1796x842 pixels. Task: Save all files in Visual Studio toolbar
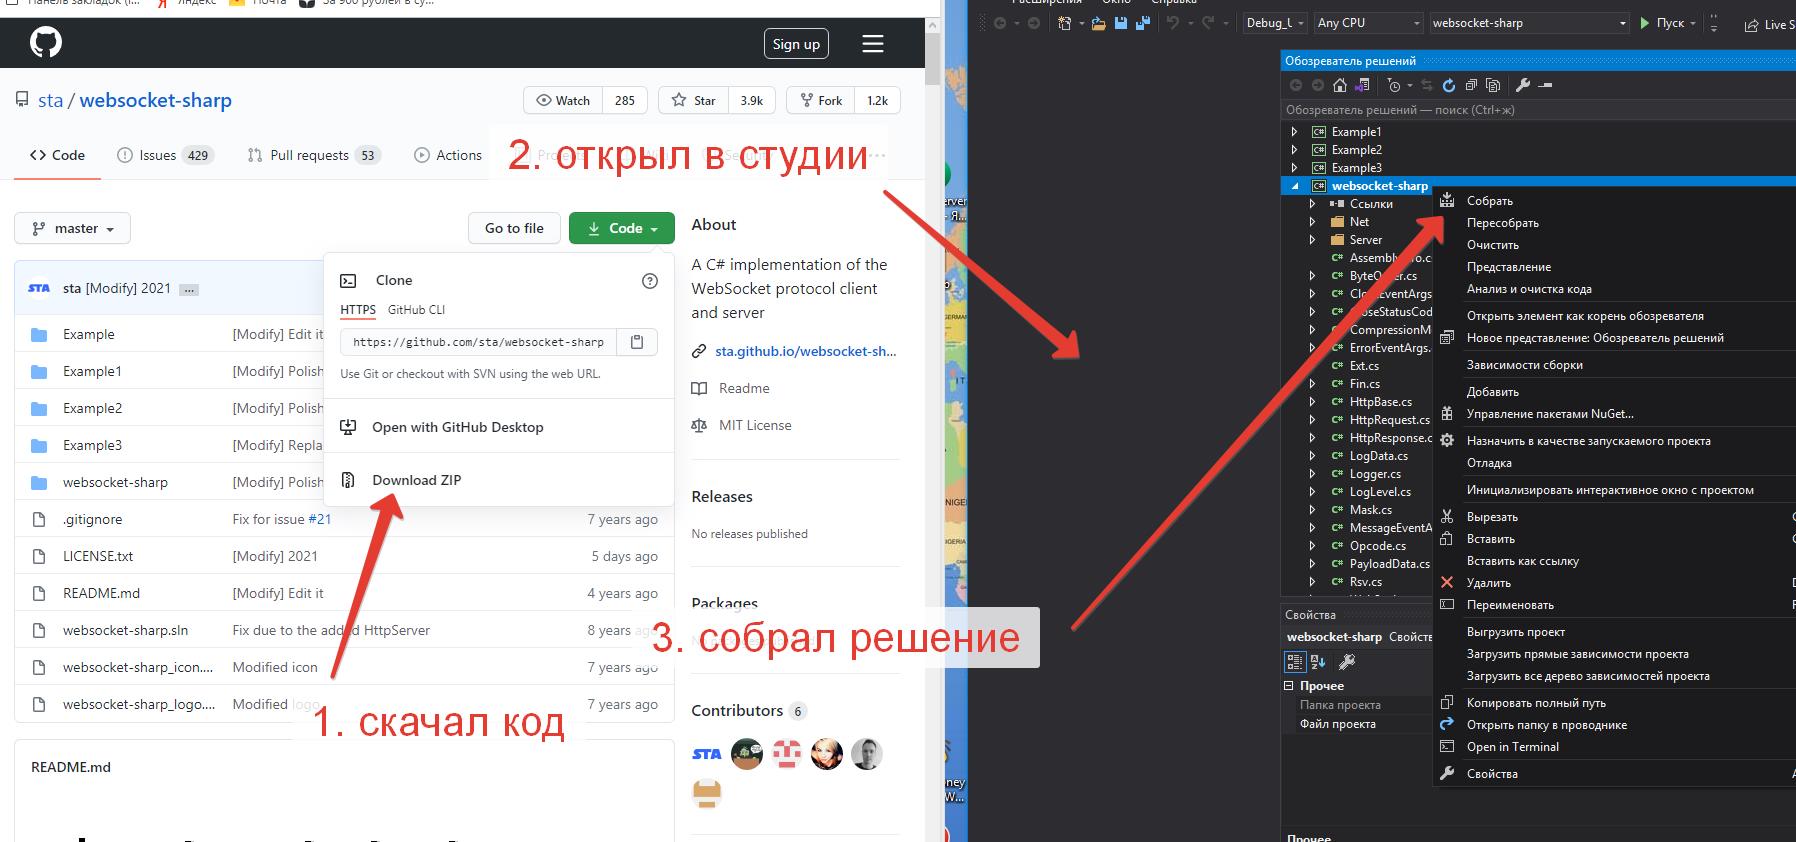tap(1142, 23)
